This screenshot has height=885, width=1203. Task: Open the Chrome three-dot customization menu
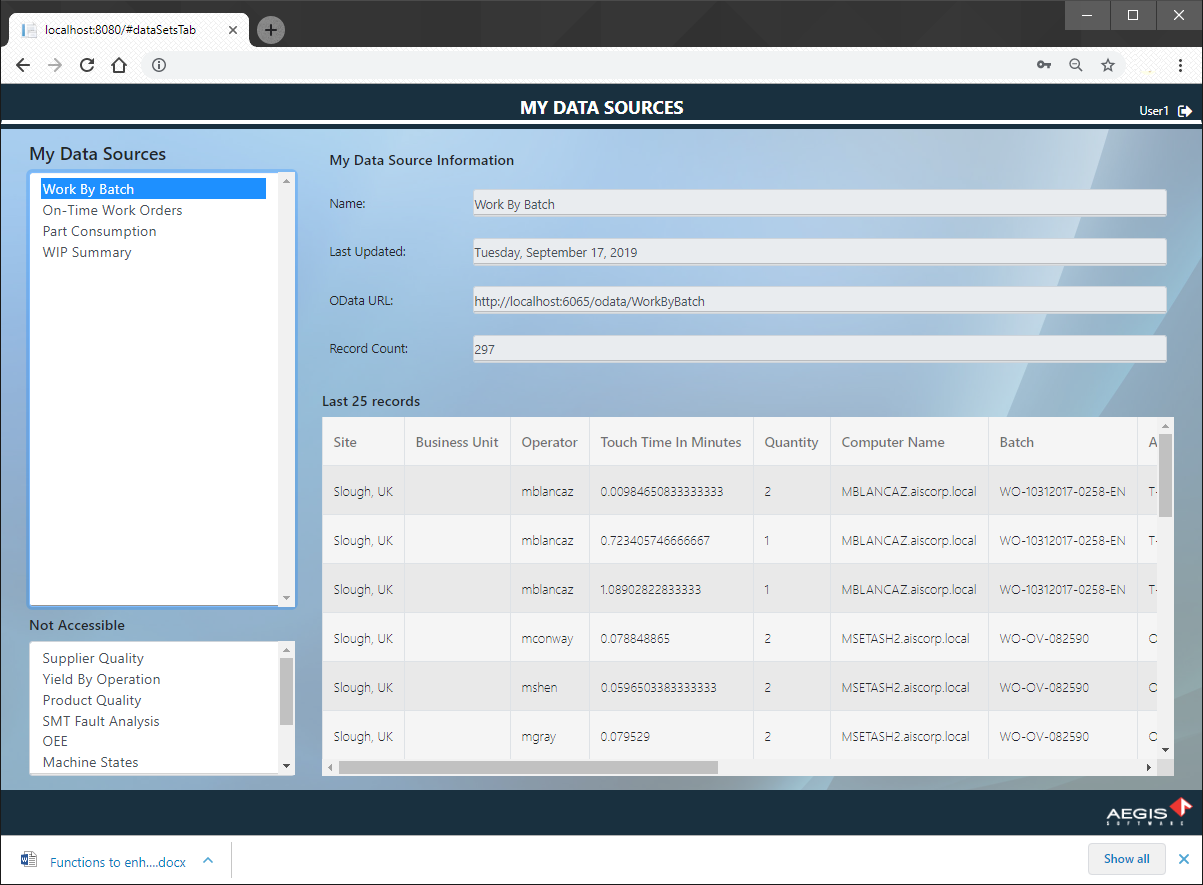pos(1181,64)
